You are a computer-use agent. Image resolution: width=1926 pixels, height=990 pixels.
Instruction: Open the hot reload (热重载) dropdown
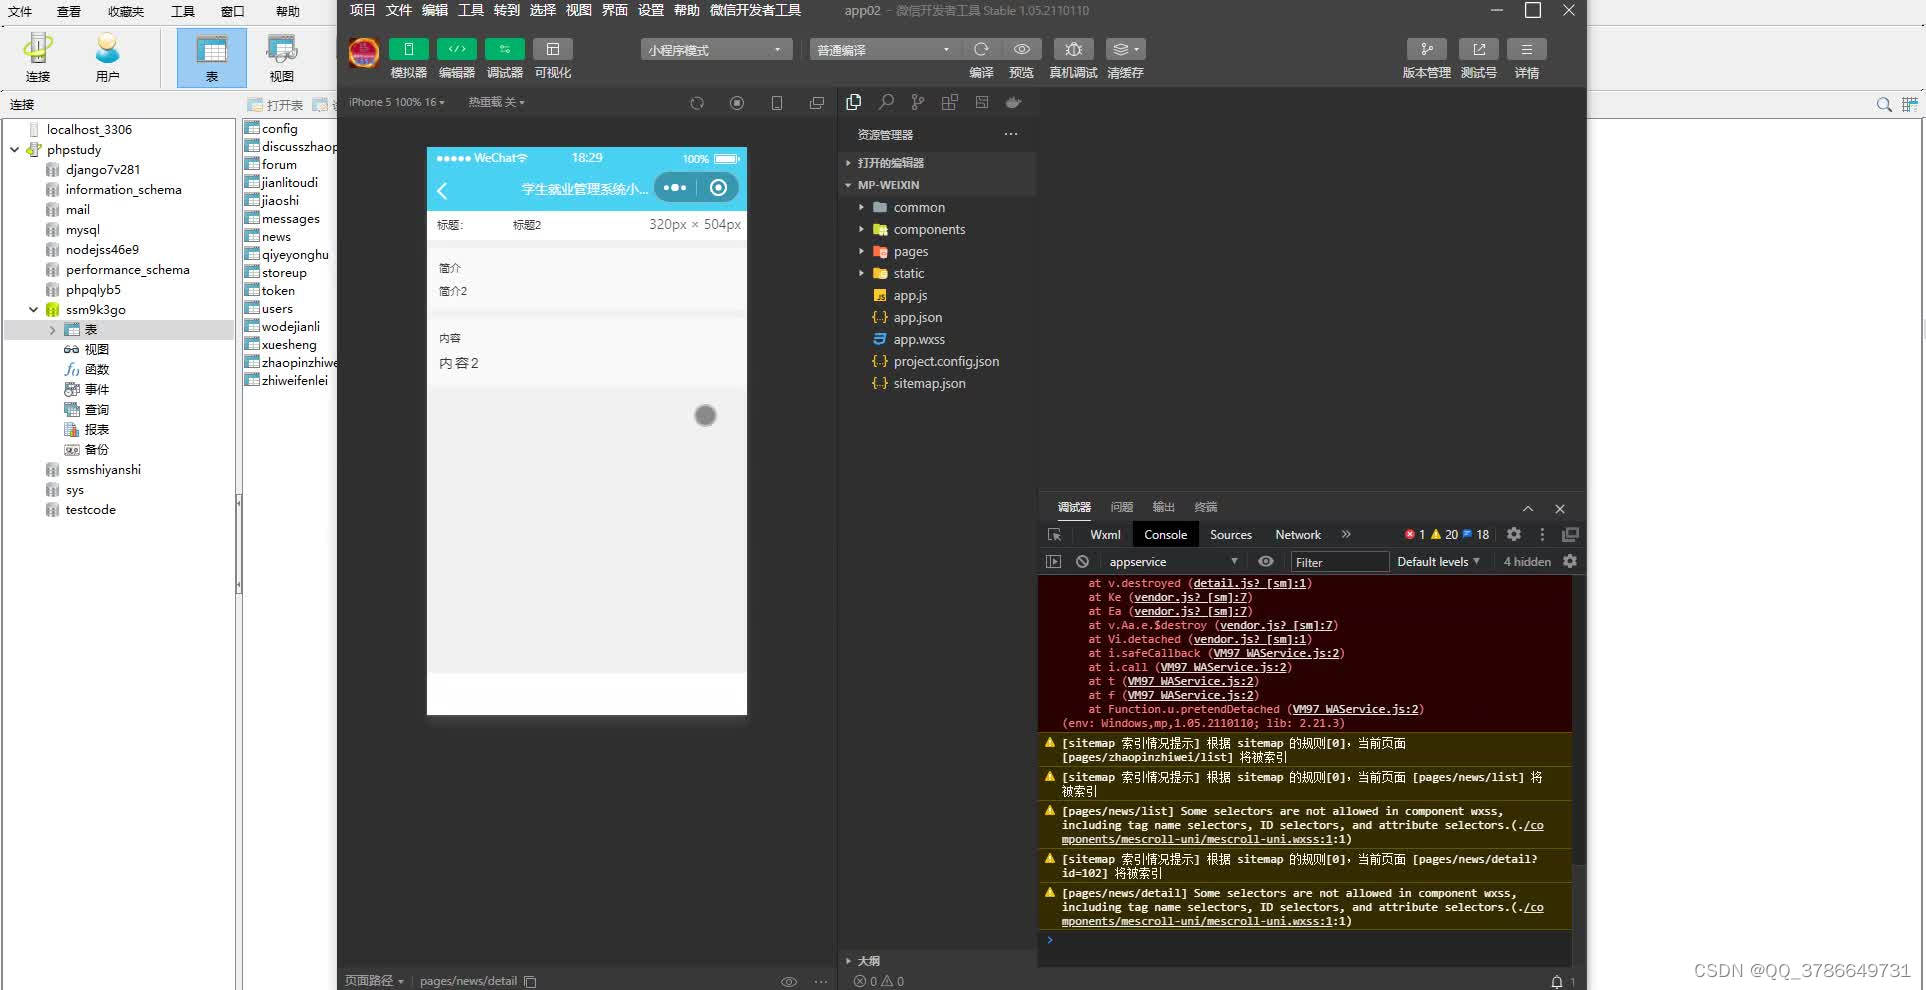pos(496,102)
